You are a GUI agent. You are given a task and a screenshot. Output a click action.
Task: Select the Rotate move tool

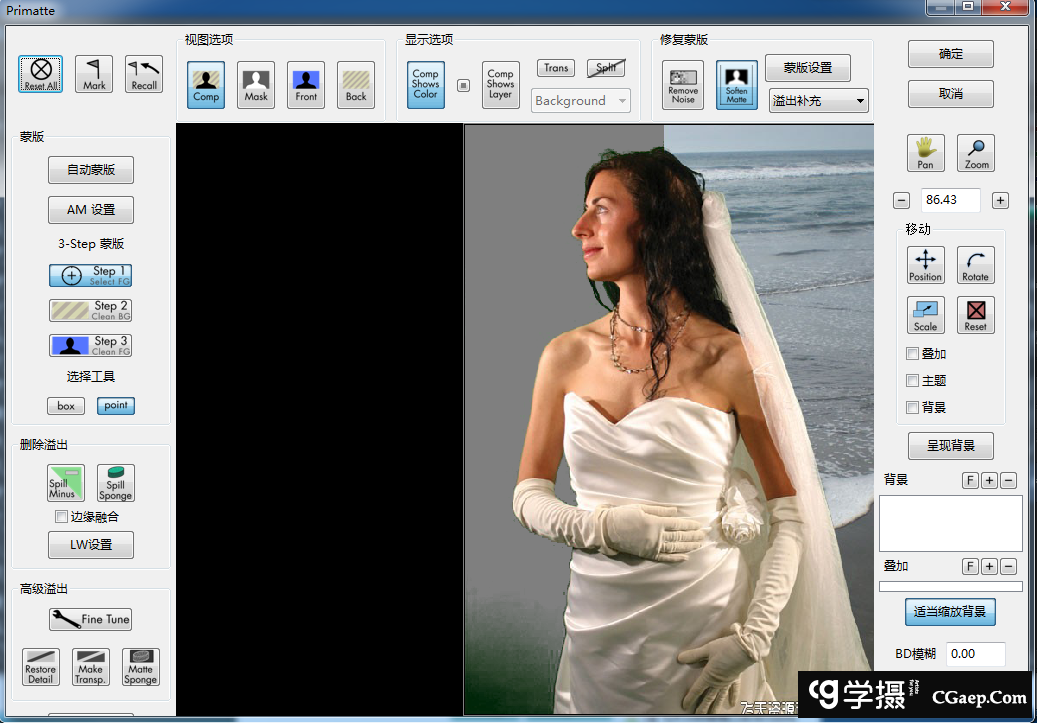(975, 265)
